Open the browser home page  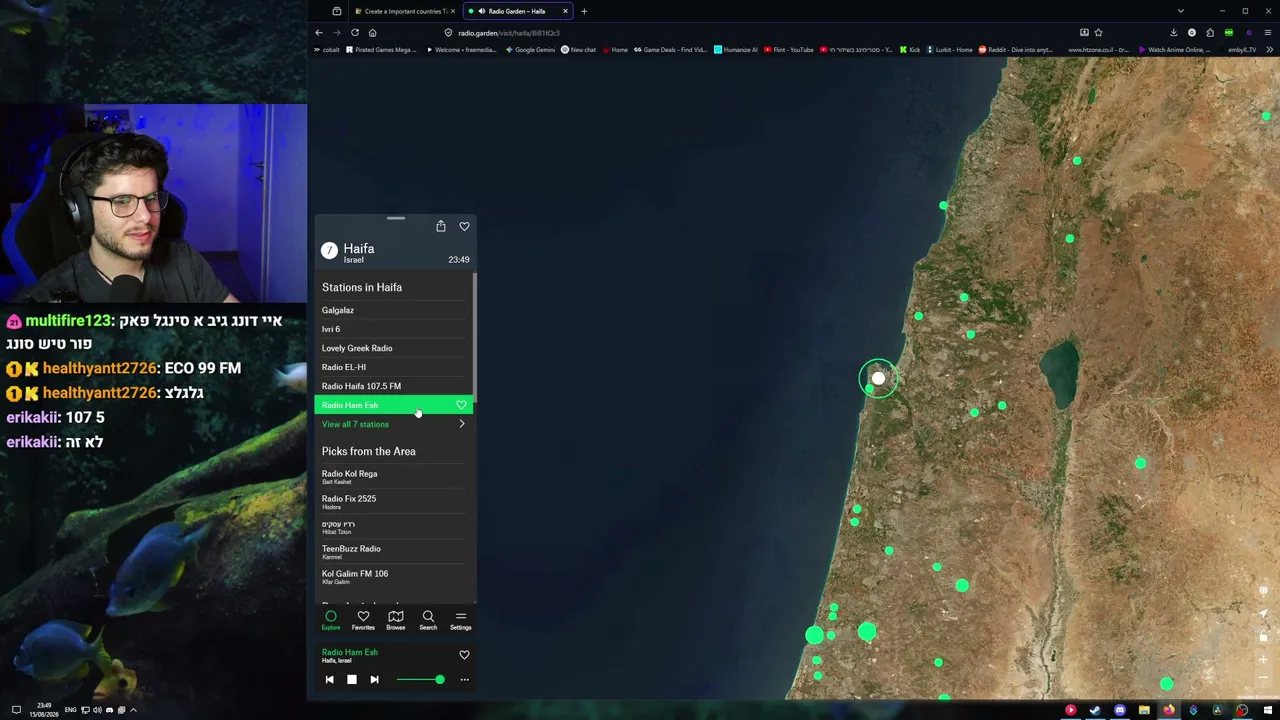[x=372, y=33]
